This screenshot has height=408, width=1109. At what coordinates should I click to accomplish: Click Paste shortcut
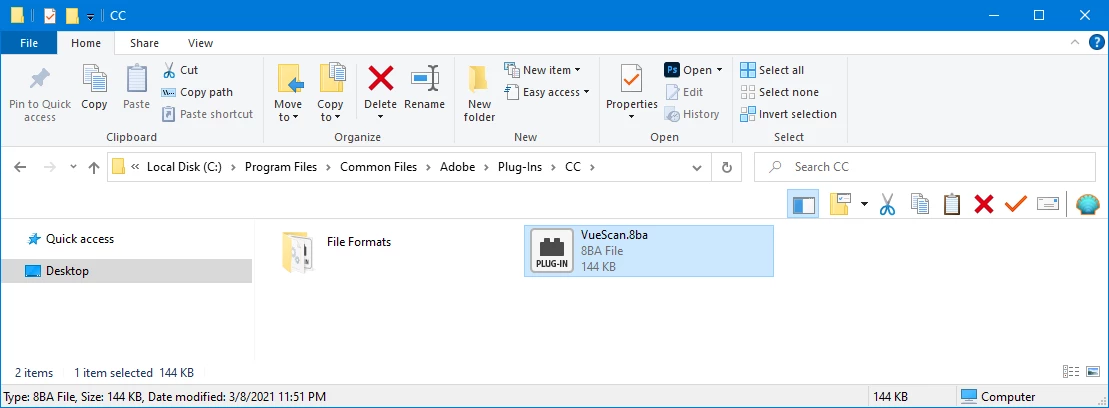[208, 114]
